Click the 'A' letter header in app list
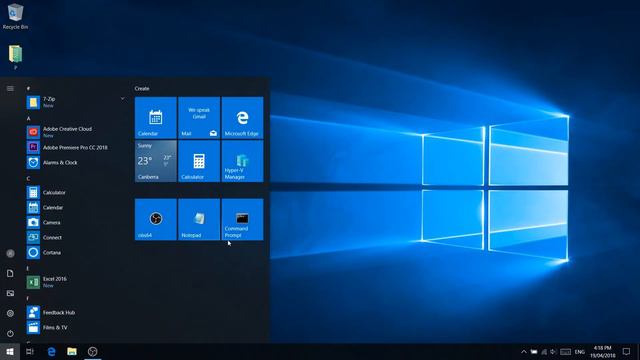This screenshot has width=640, height=360. [x=28, y=118]
